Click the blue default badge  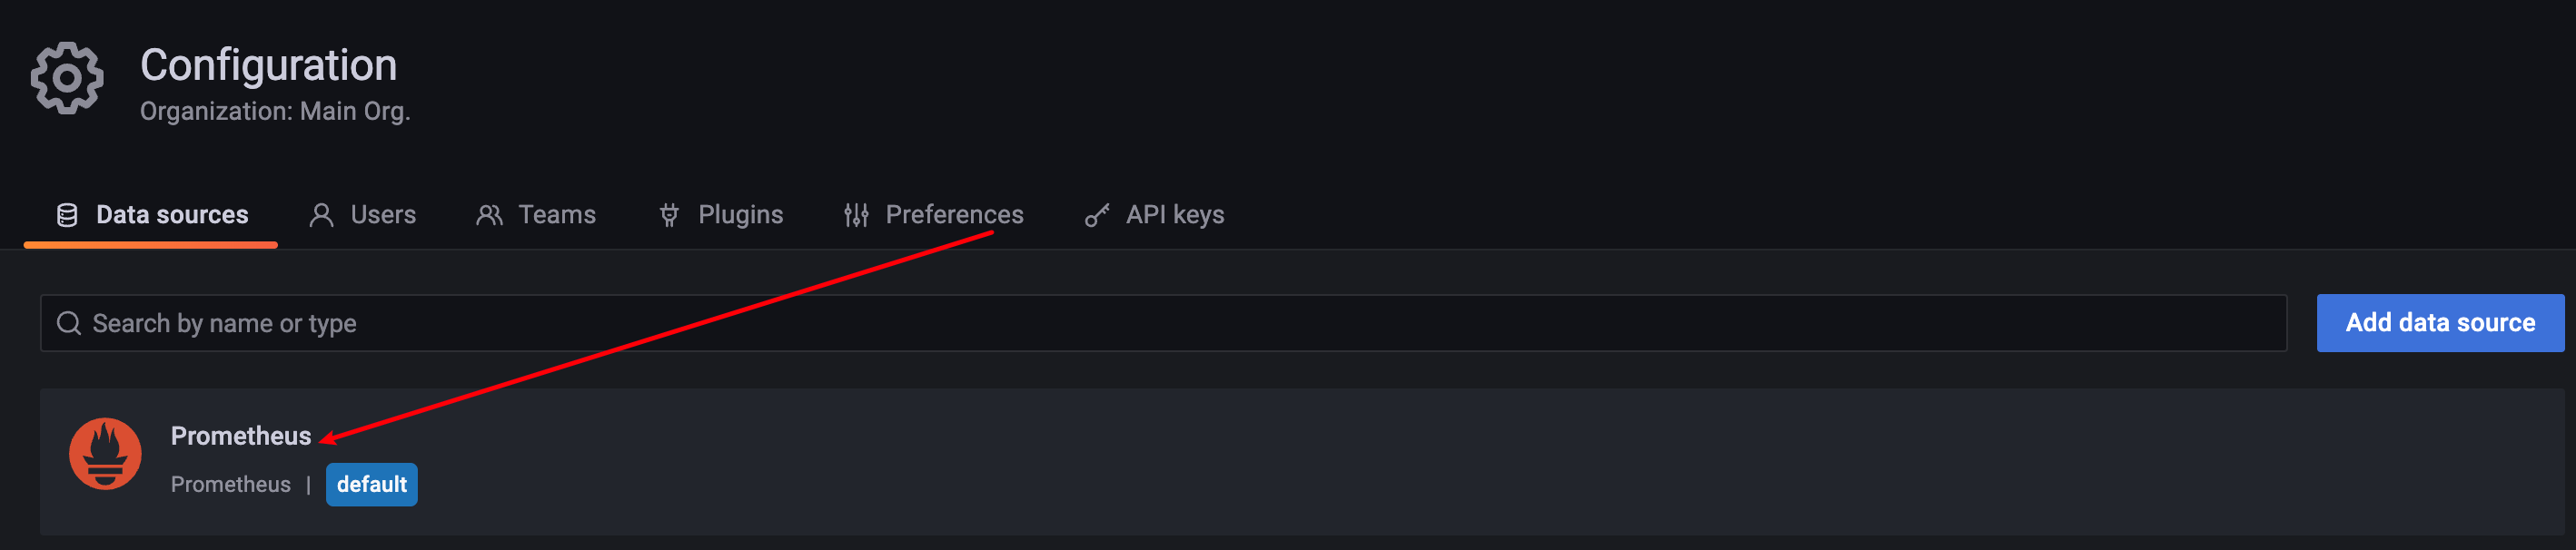click(371, 485)
